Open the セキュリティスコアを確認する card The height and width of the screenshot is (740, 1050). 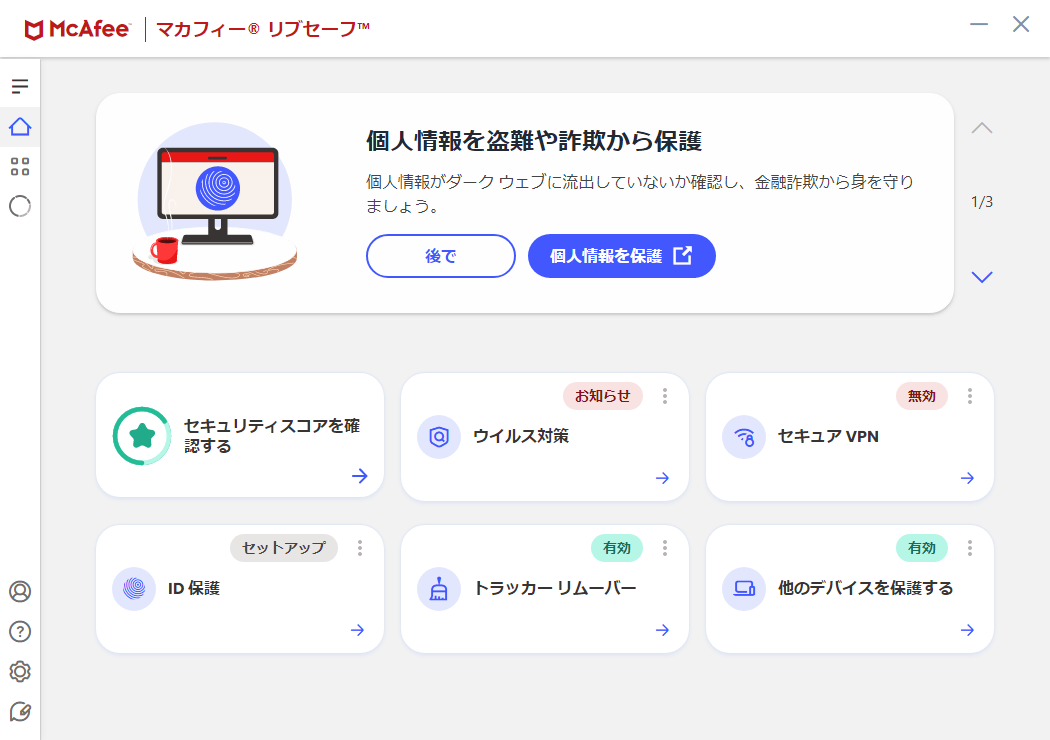click(240, 436)
